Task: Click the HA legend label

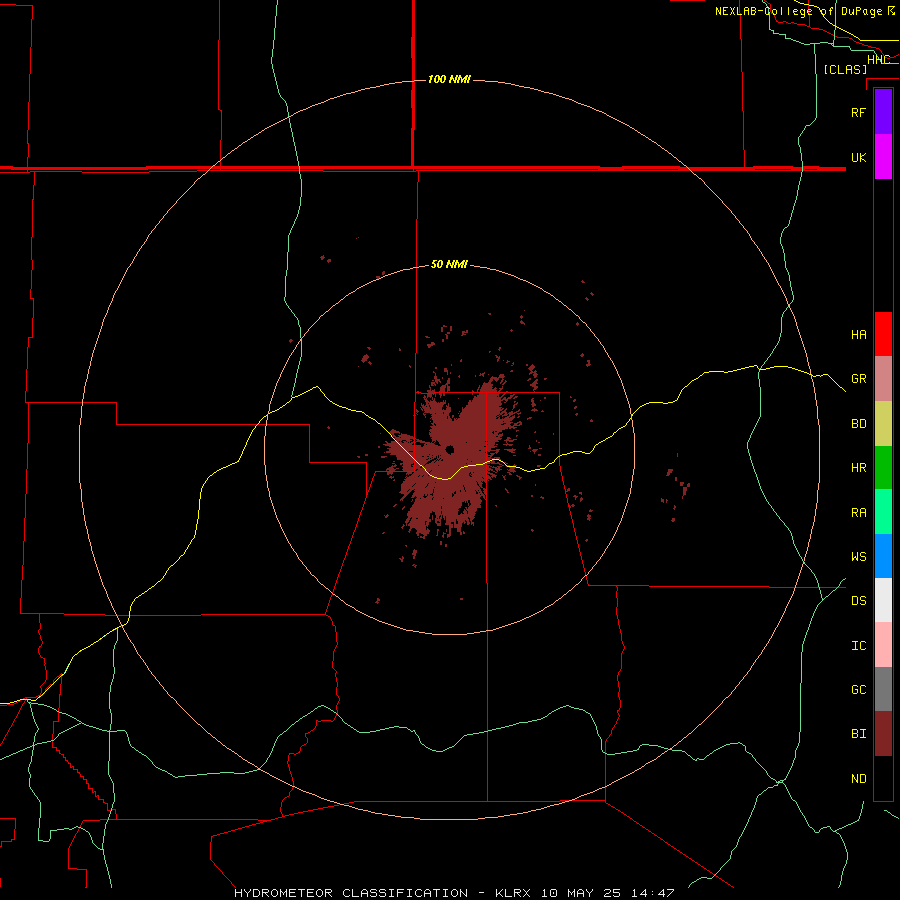Action: click(x=858, y=334)
